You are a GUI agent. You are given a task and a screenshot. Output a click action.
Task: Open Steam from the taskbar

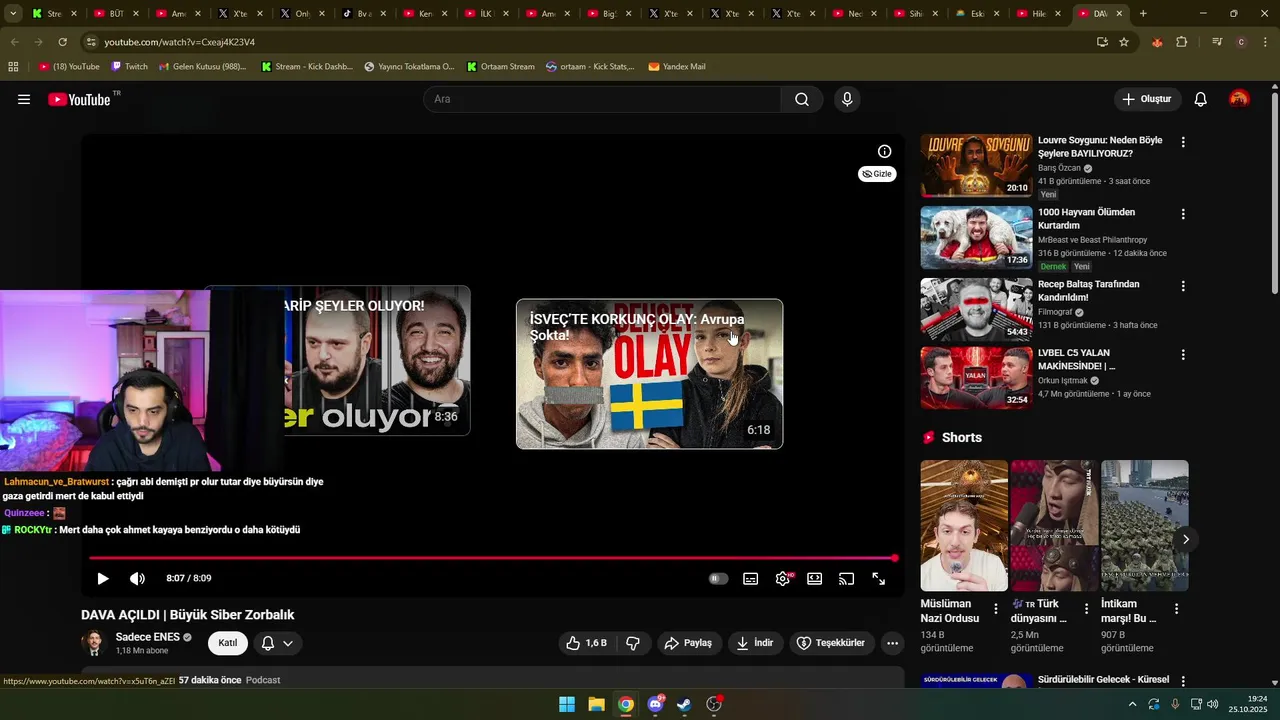coord(684,704)
